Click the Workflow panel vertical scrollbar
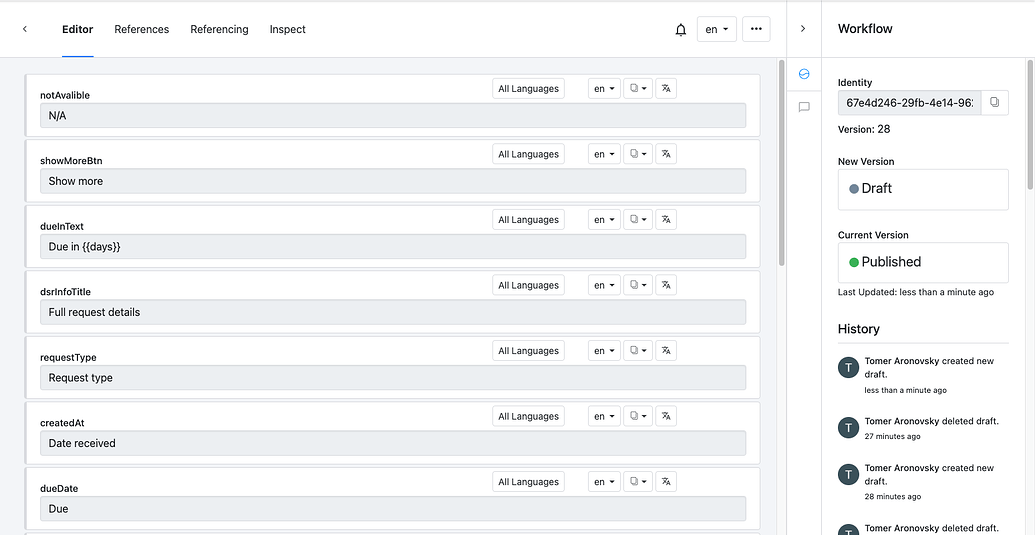Image resolution: width=1035 pixels, height=535 pixels. tap(1030, 125)
